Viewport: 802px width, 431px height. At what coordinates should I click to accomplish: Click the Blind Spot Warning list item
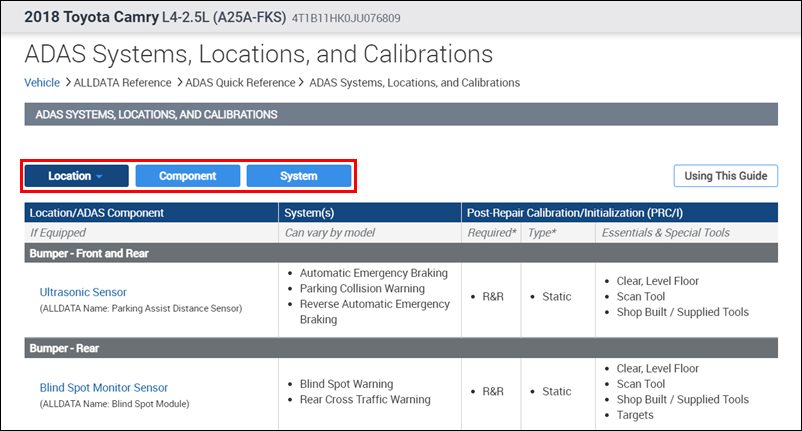pyautogui.click(x=346, y=384)
